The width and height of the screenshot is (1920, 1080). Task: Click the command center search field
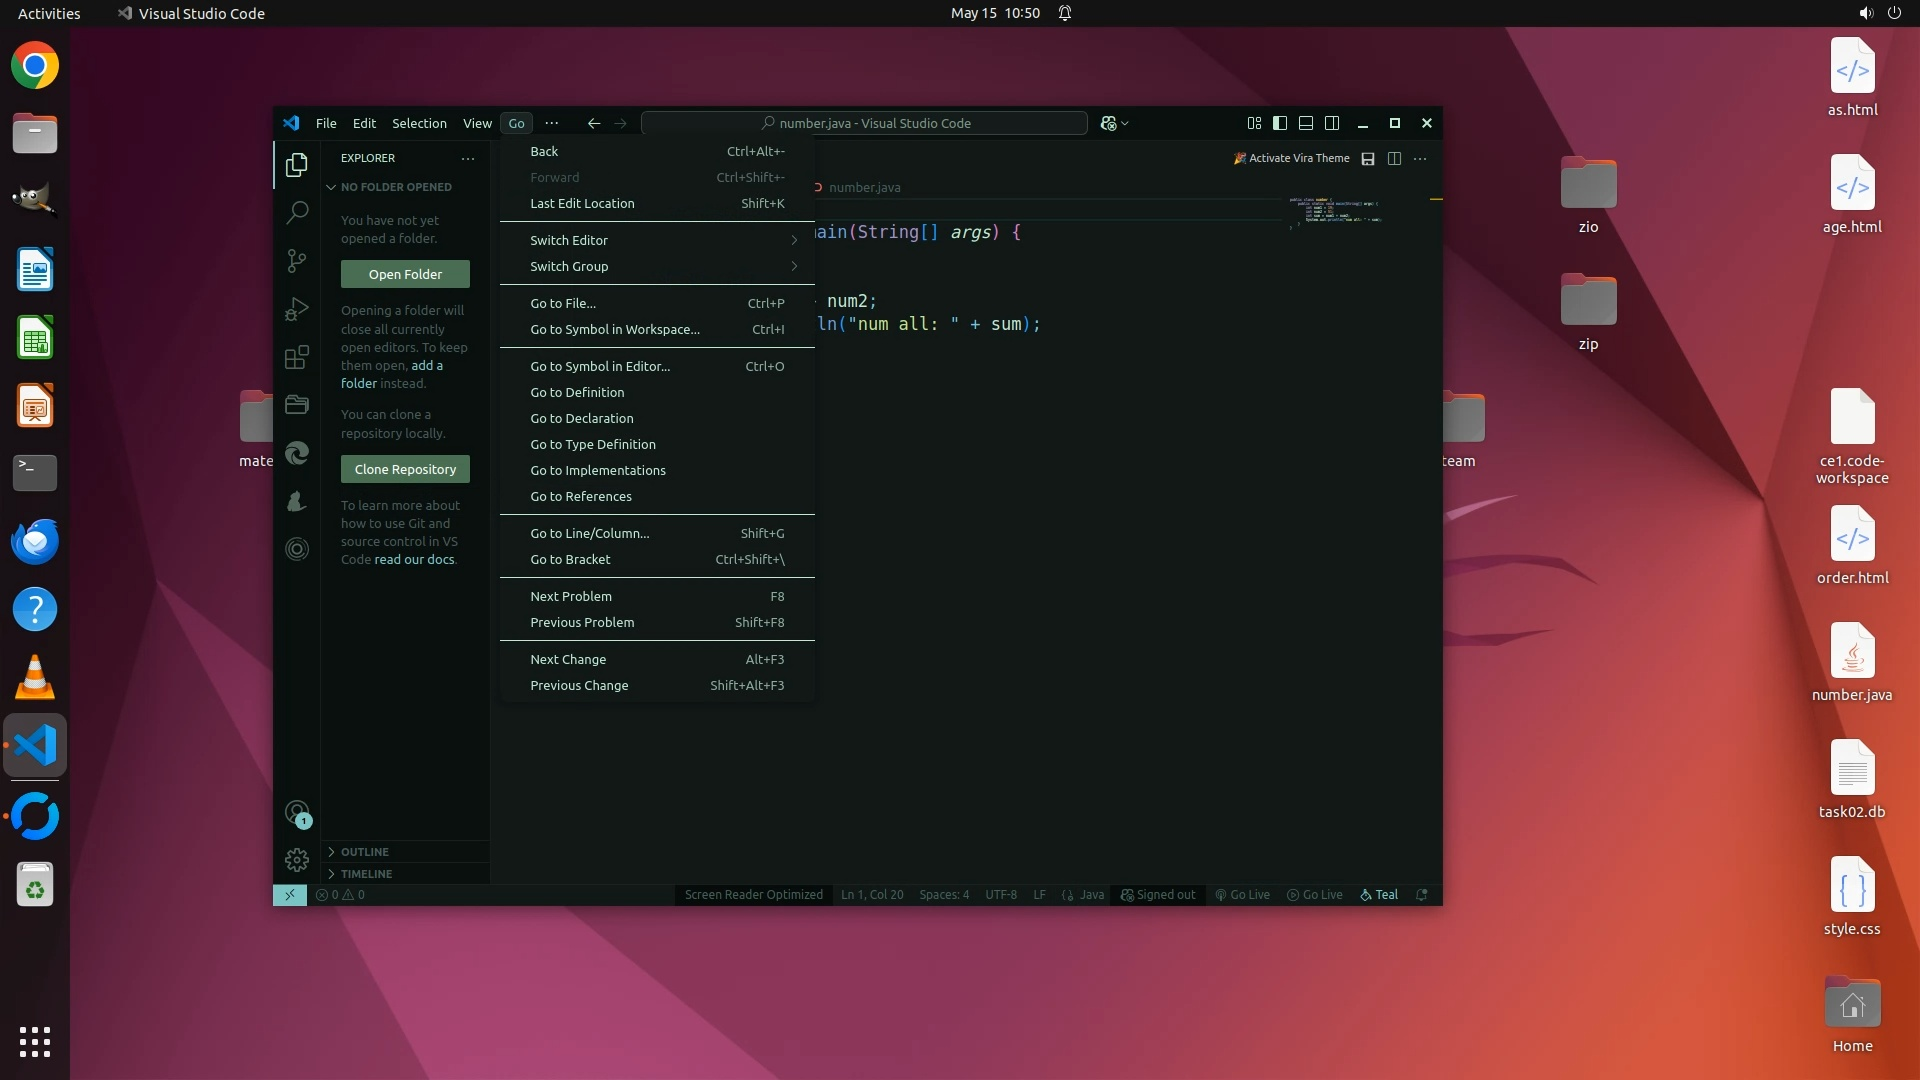[x=865, y=123]
